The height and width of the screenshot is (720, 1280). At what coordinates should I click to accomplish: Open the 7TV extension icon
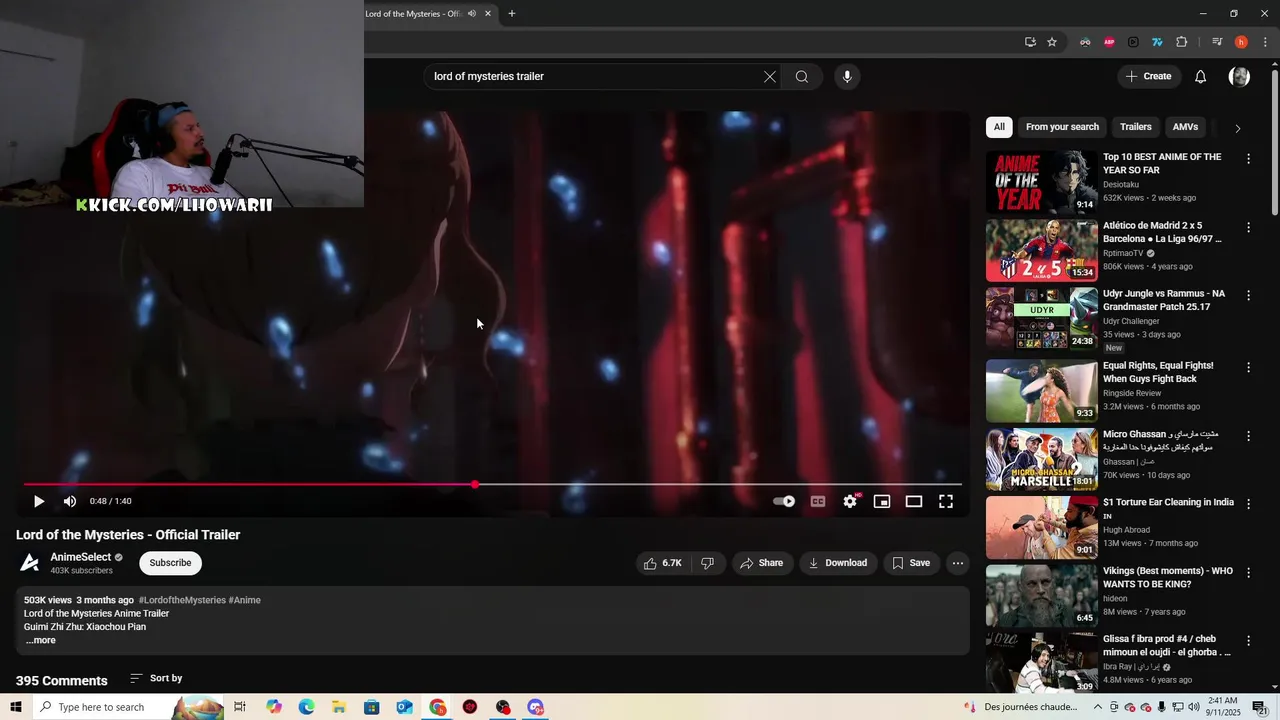(x=1157, y=42)
